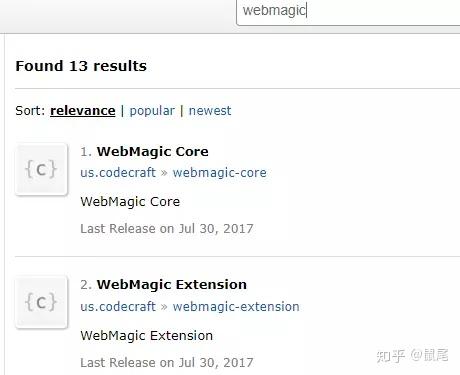Open the webmagic-core artifact link

(220, 173)
